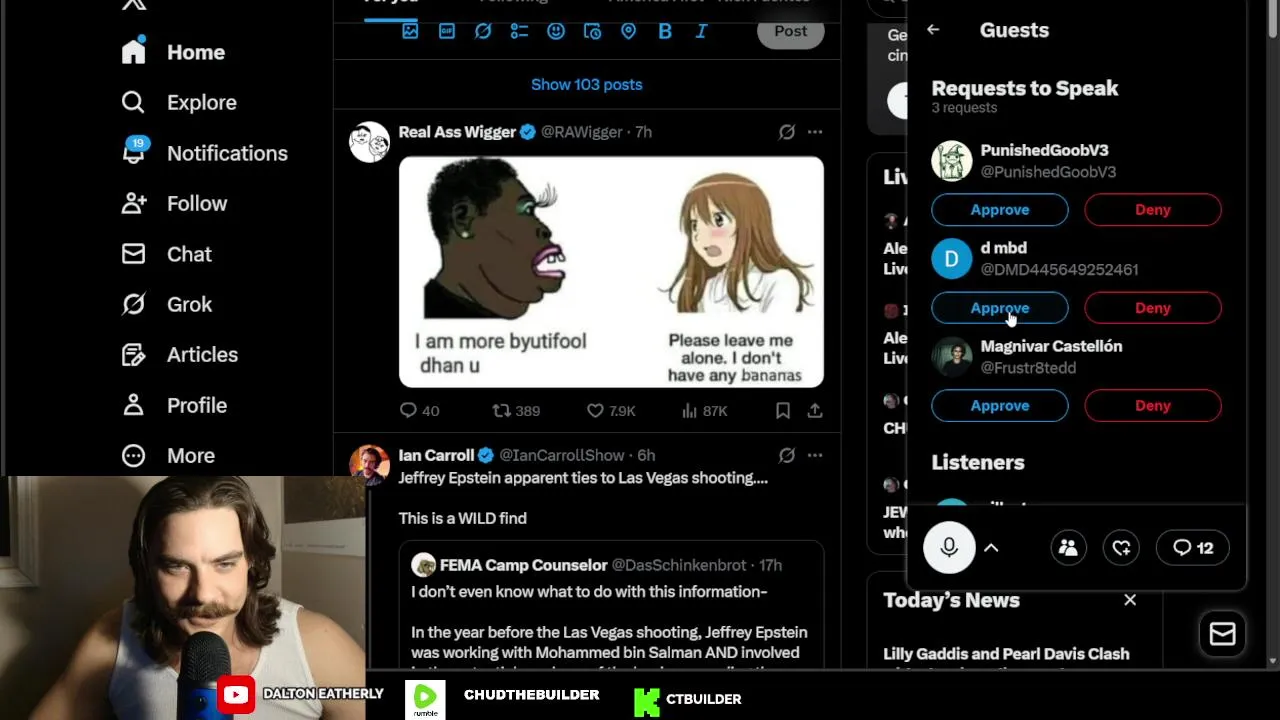
Task: Open more options on Ian Carroll post
Action: [x=815, y=455]
